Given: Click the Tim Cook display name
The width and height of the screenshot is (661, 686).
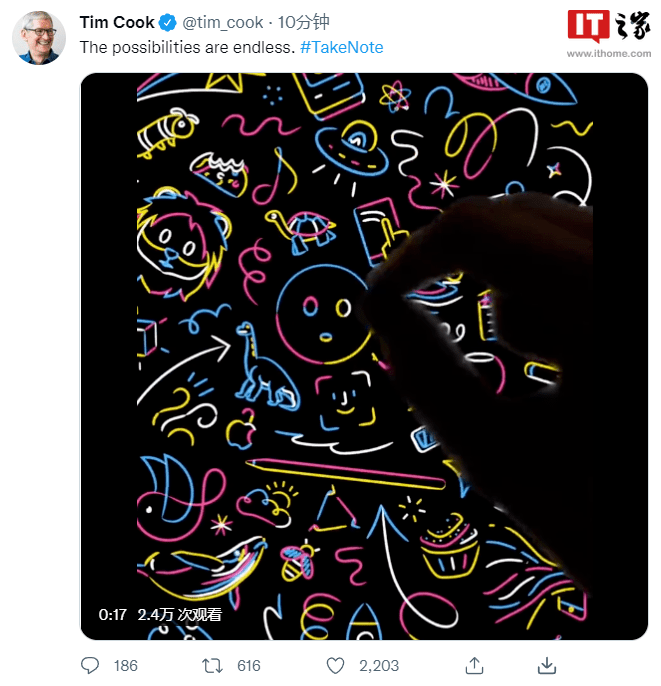Looking at the screenshot, I should coord(117,22).
